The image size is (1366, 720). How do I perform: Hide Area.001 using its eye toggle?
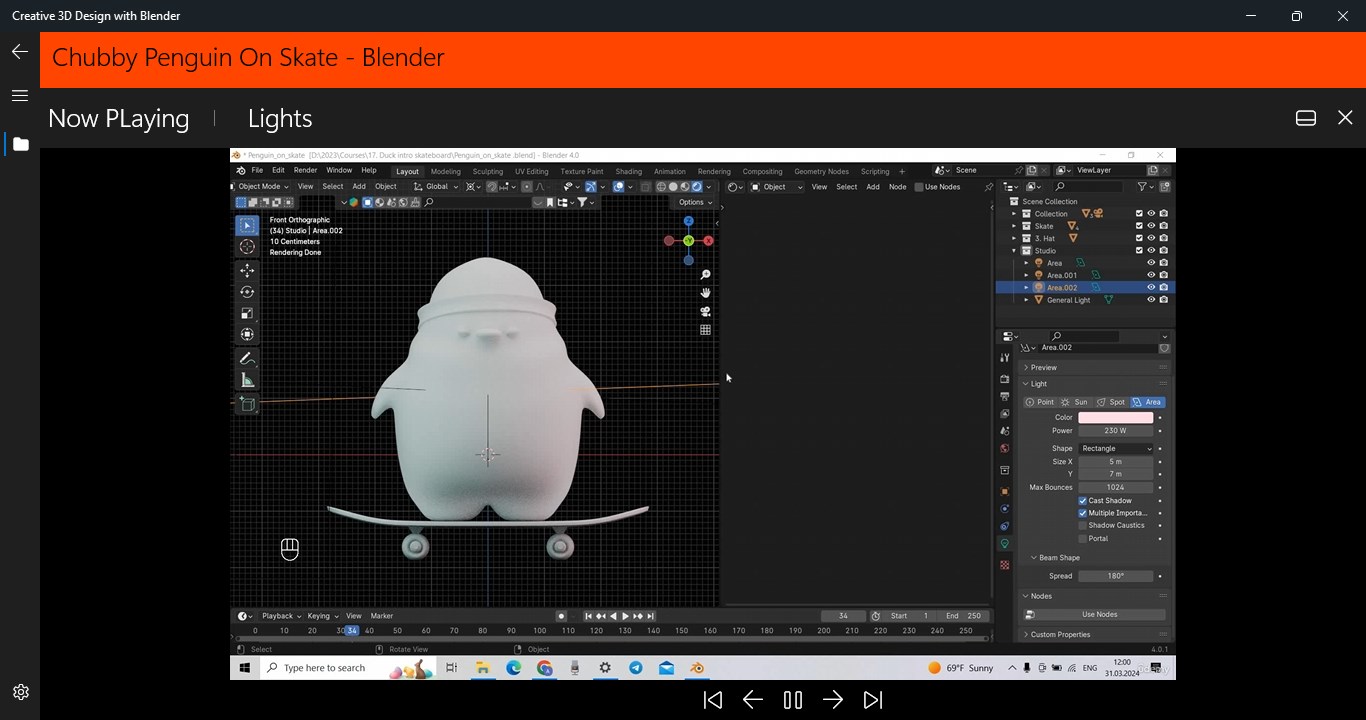1150,275
